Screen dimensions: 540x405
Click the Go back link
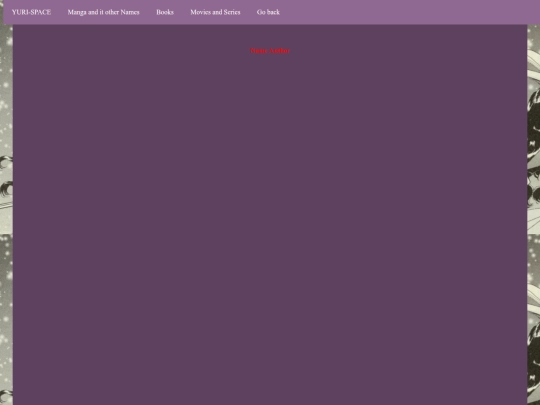[268, 12]
